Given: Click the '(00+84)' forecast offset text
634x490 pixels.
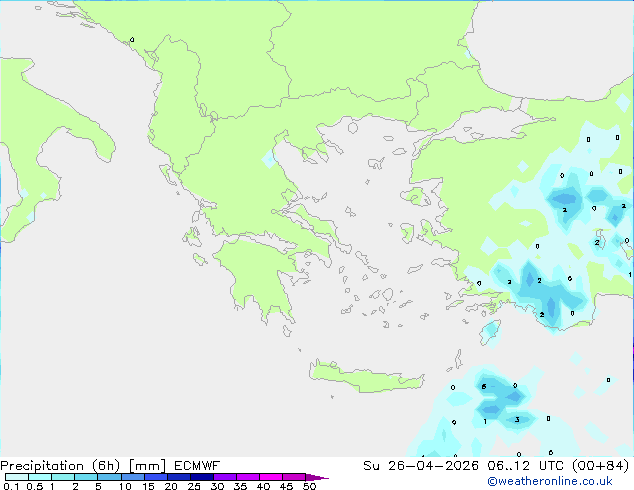Looking at the screenshot, I should (600, 466).
